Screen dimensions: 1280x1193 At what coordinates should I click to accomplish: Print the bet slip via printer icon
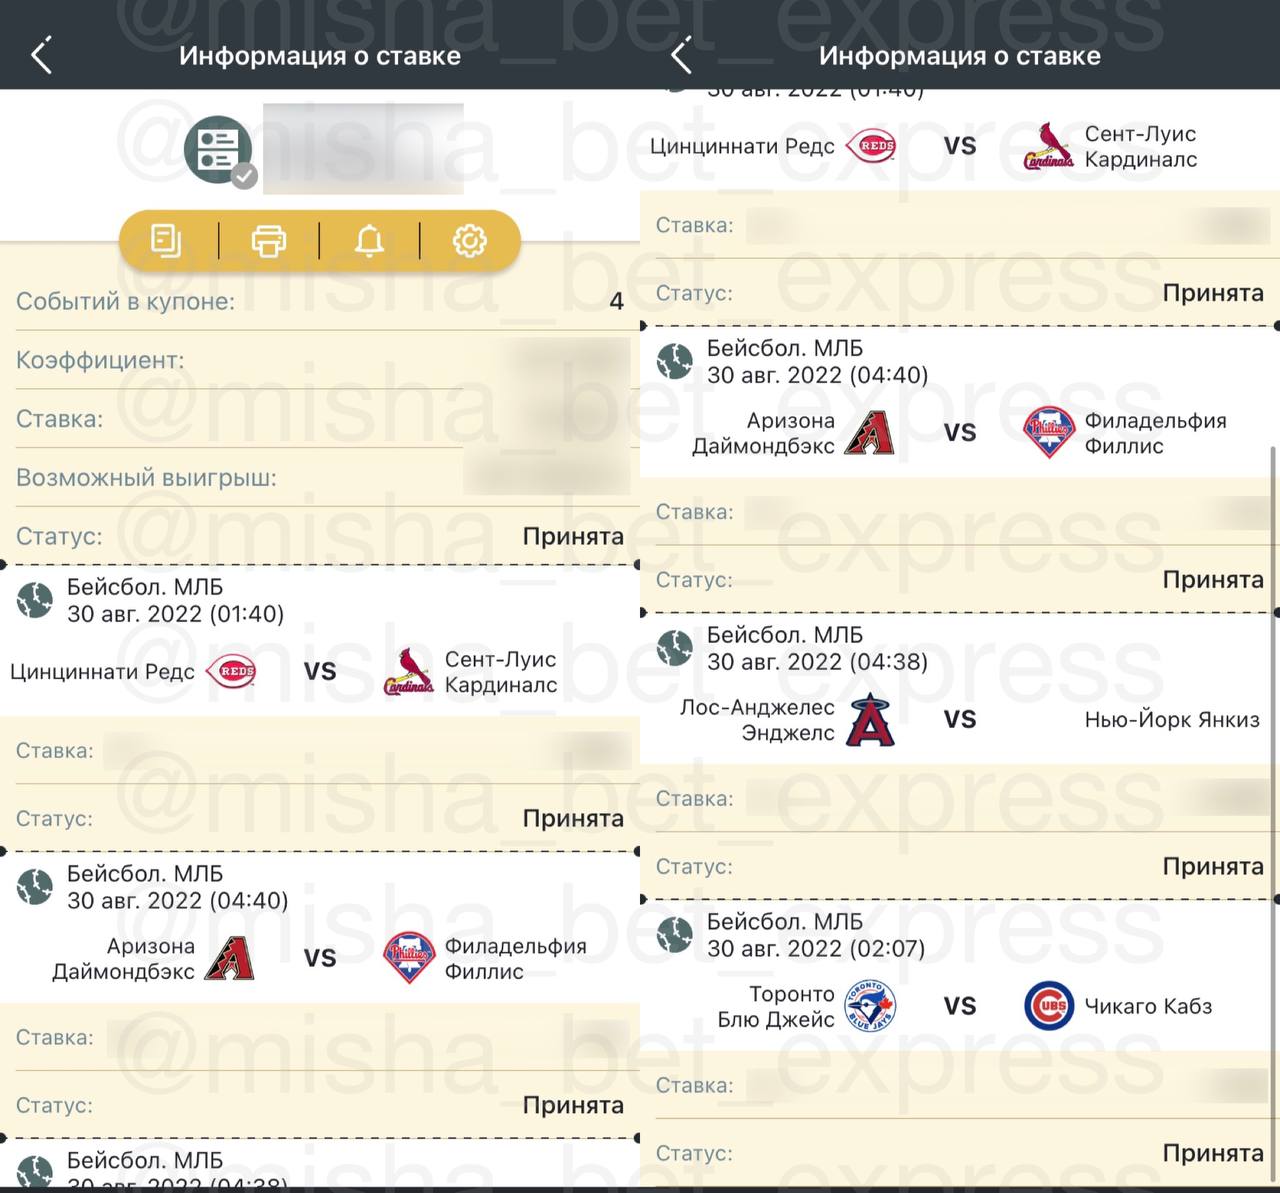click(268, 241)
